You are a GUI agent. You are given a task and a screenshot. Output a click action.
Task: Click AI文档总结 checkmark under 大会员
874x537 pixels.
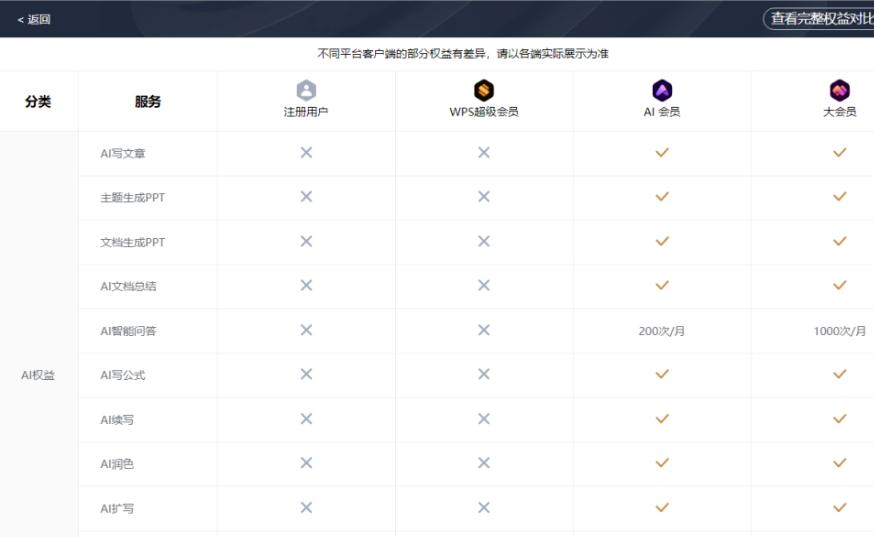839,286
